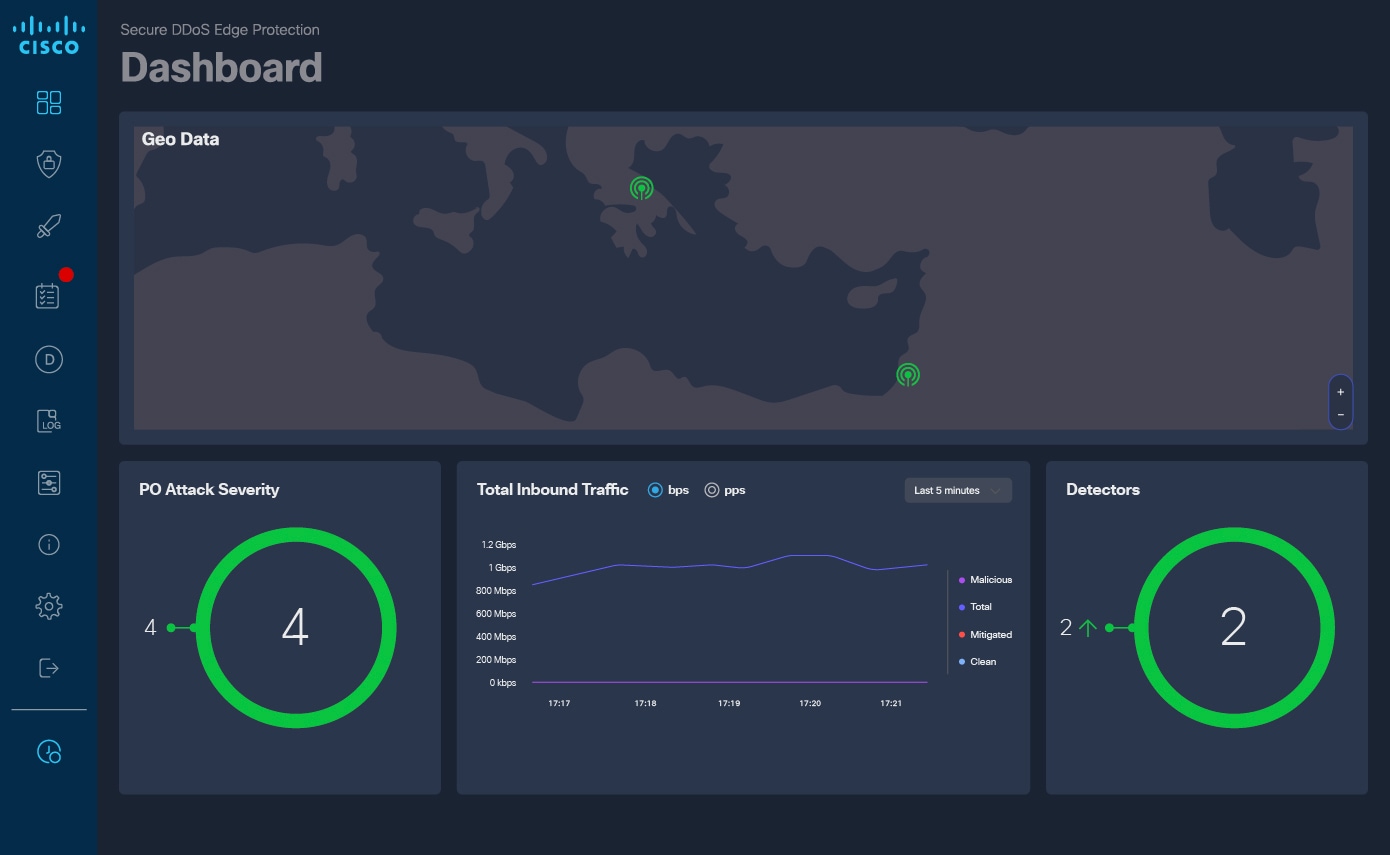Open the dashboard grid icon in sidebar
The width and height of the screenshot is (1390, 855).
coord(49,103)
